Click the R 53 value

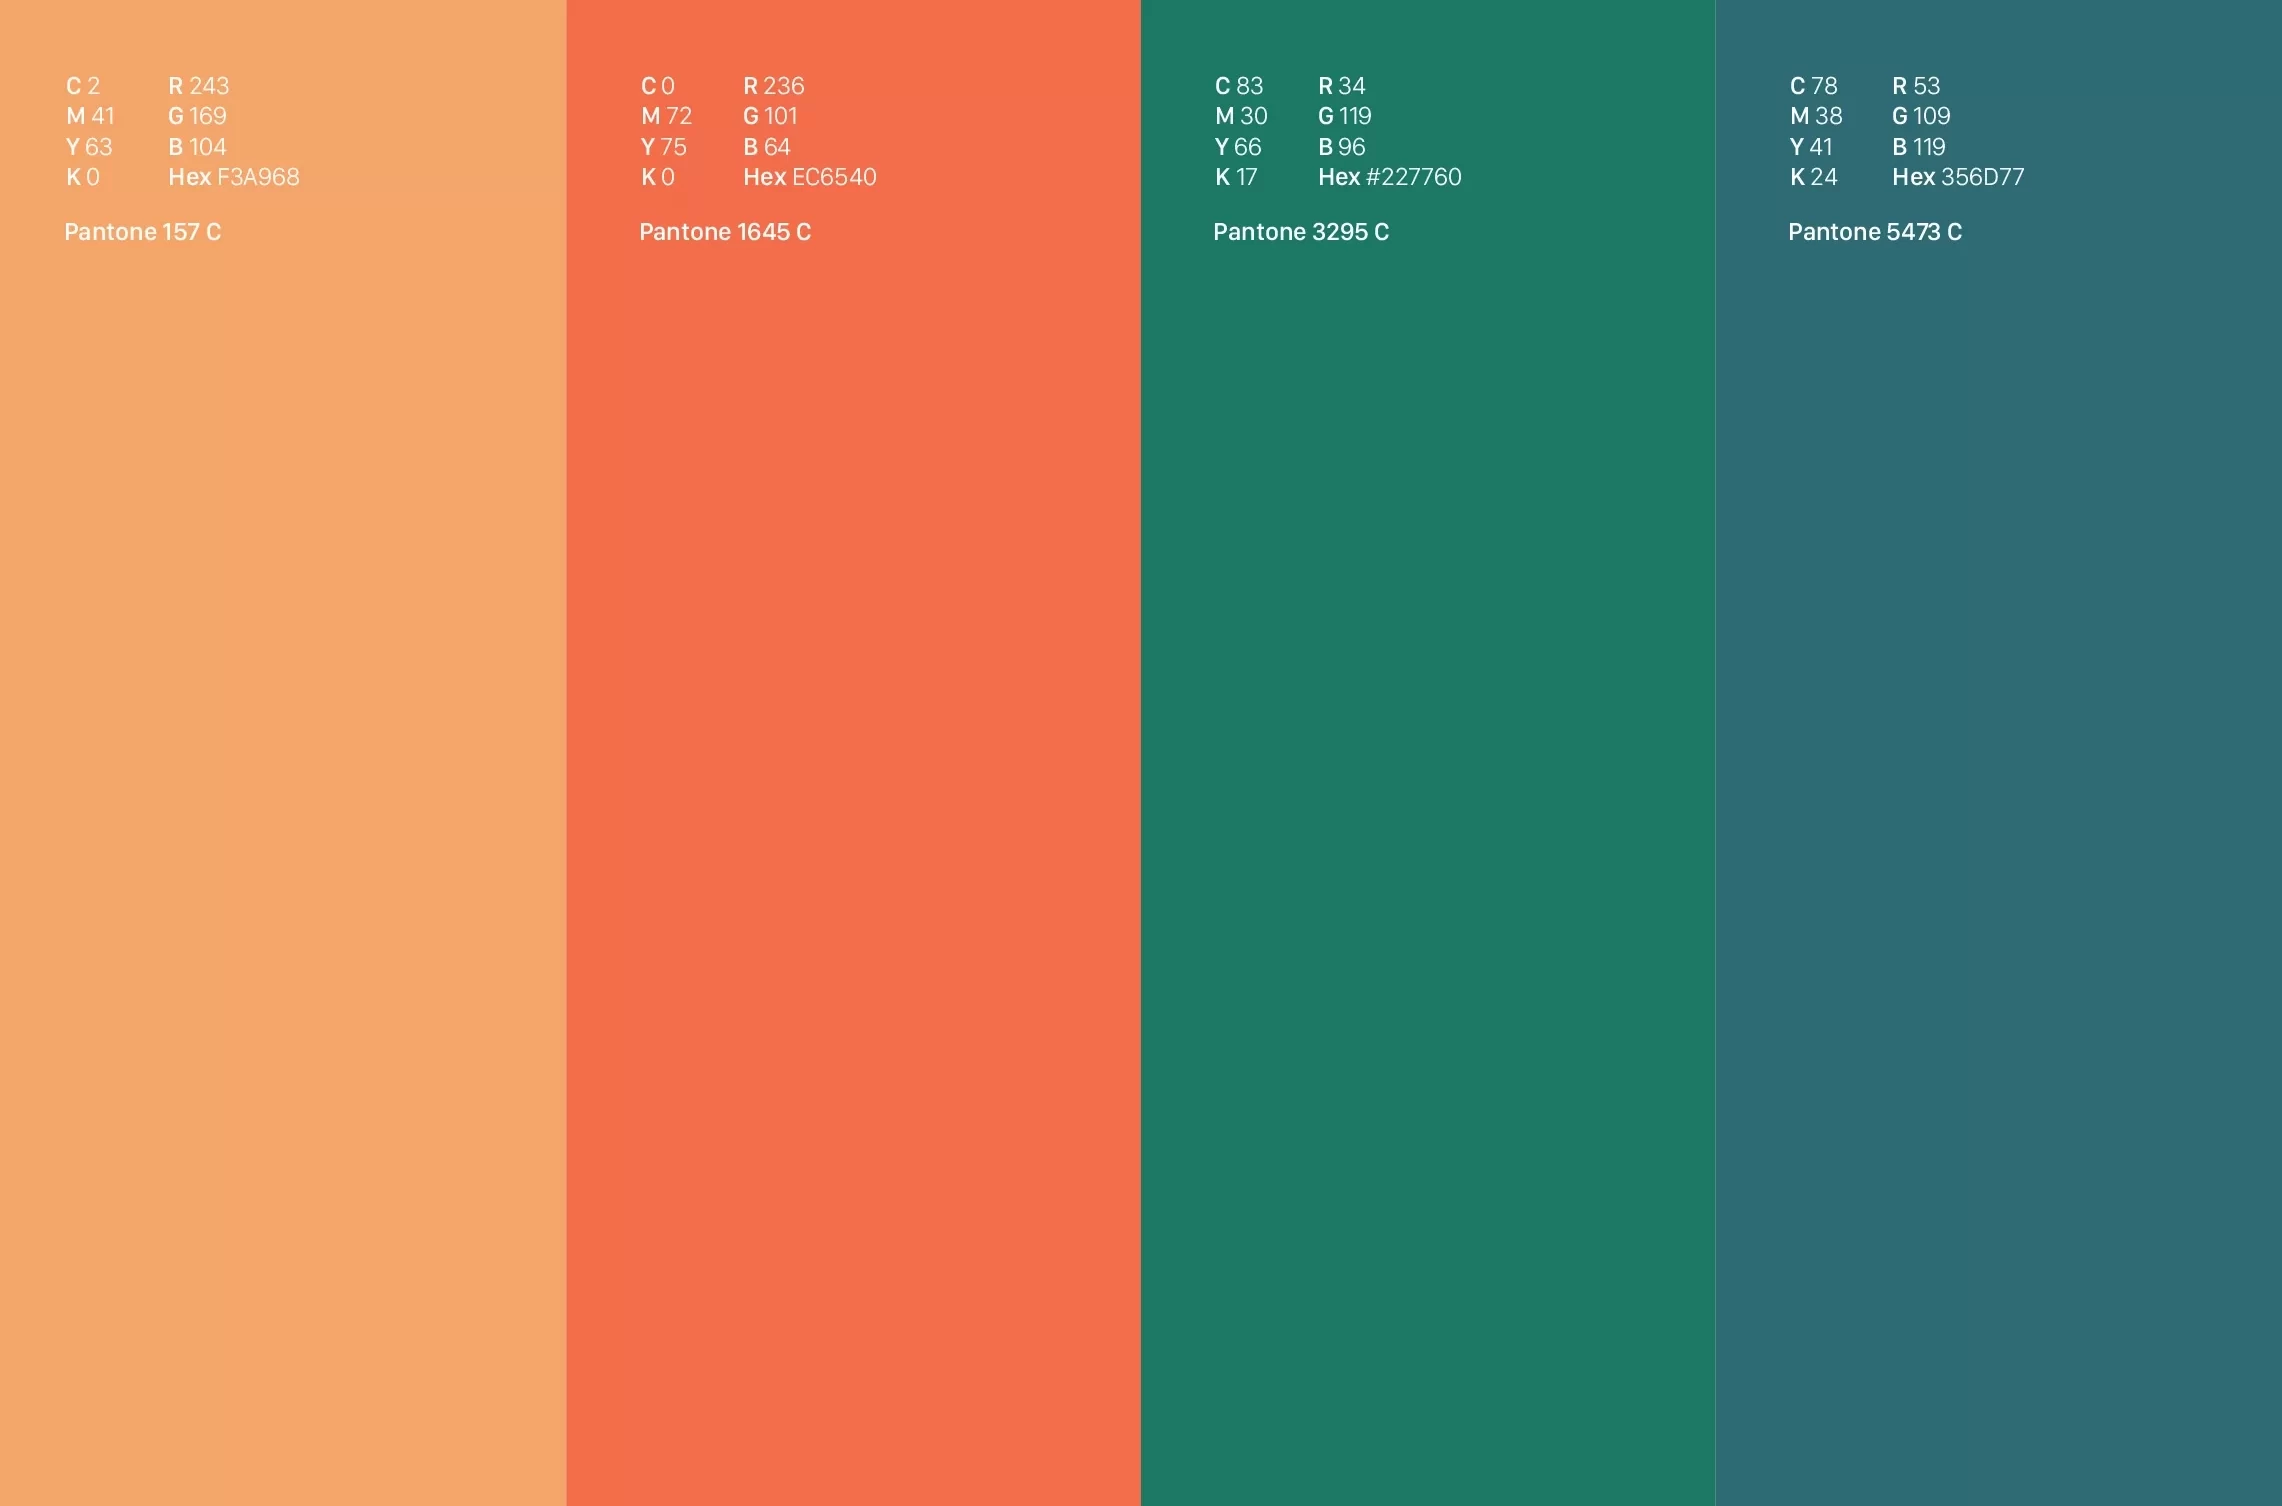coord(1915,86)
